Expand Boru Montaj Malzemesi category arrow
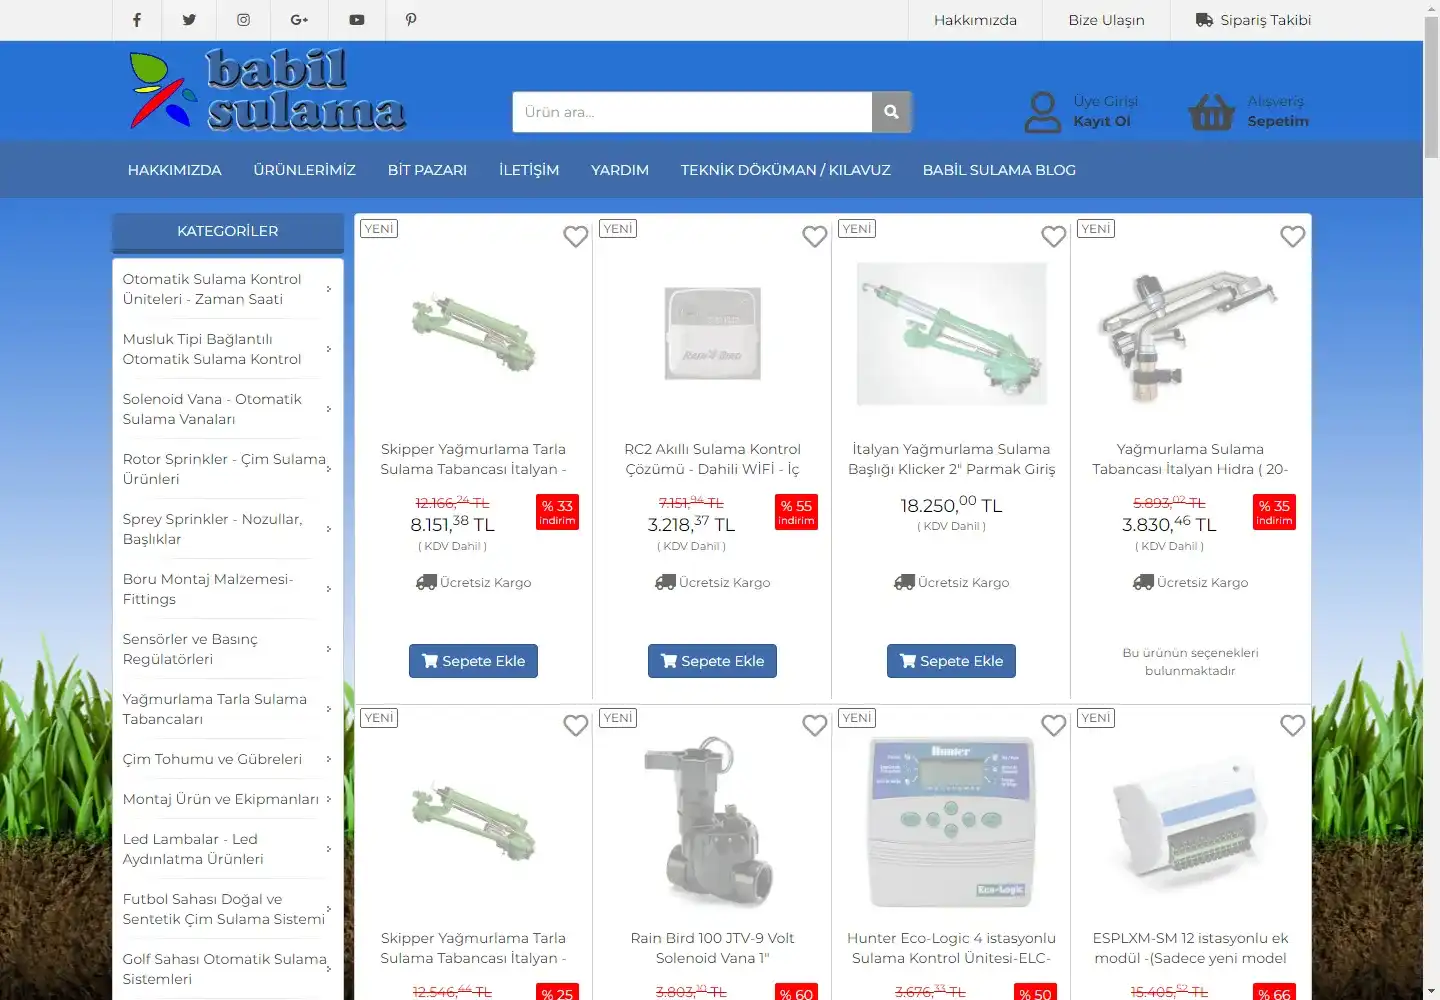The image size is (1440, 1000). (x=329, y=589)
